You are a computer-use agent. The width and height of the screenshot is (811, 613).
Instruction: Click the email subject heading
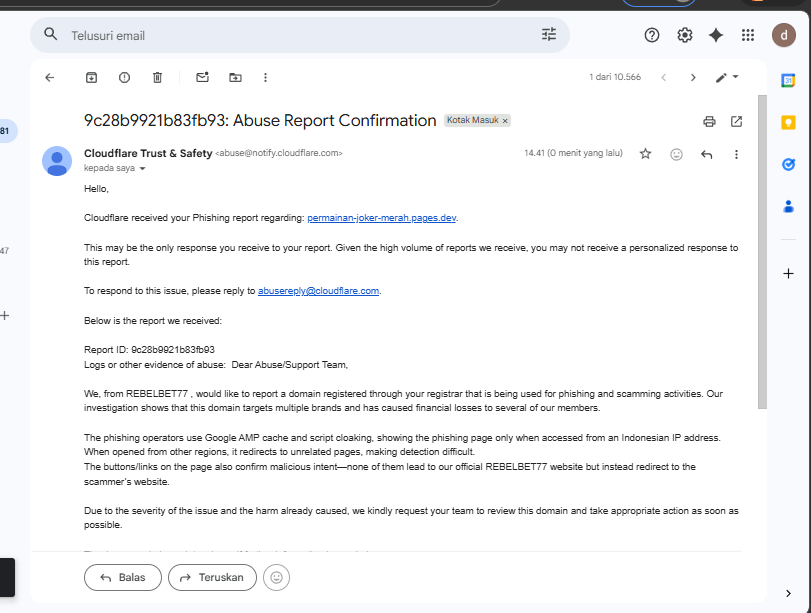(x=260, y=121)
